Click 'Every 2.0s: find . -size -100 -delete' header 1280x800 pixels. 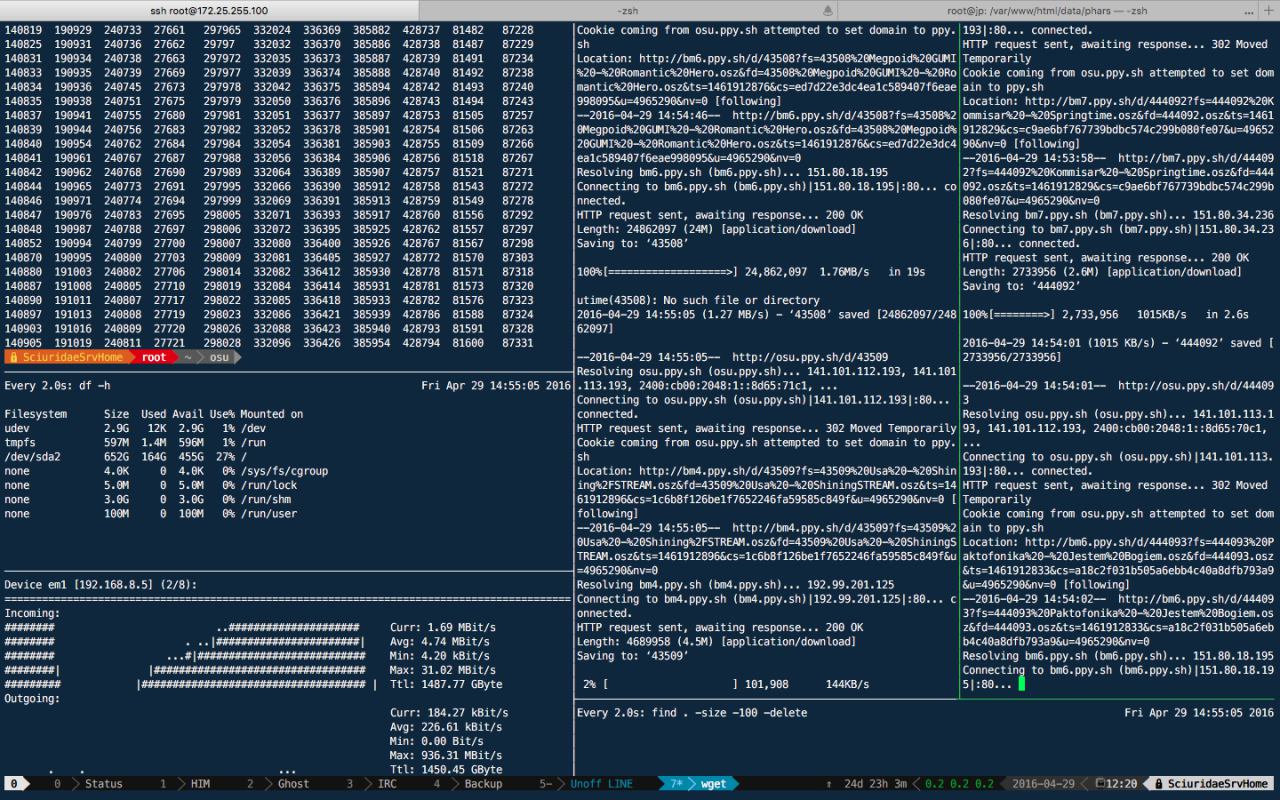point(692,713)
